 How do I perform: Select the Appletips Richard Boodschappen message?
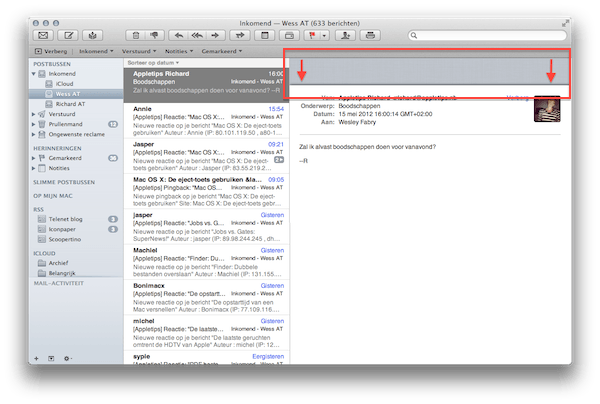point(206,85)
